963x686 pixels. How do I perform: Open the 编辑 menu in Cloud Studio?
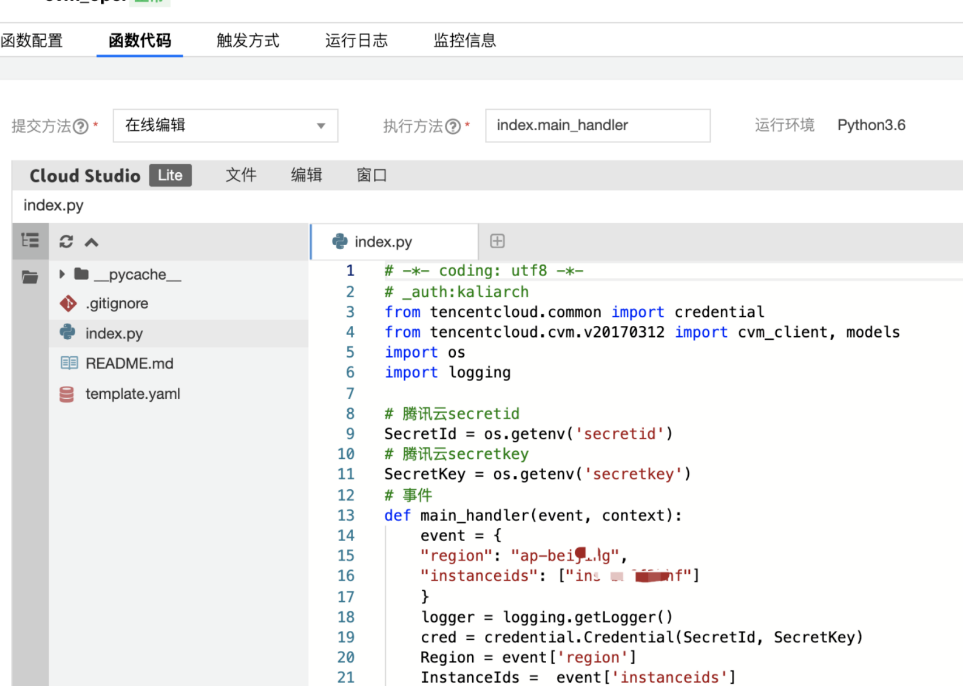pyautogui.click(x=306, y=175)
